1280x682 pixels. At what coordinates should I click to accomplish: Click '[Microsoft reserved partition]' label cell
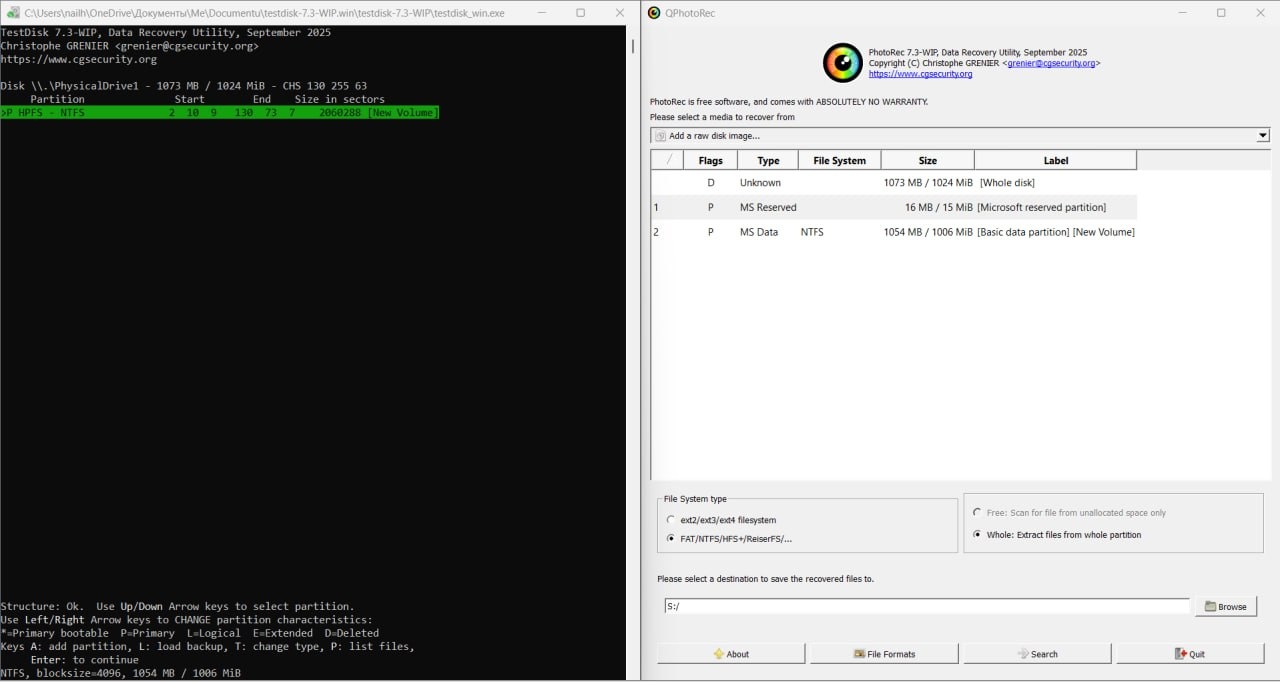click(1041, 207)
